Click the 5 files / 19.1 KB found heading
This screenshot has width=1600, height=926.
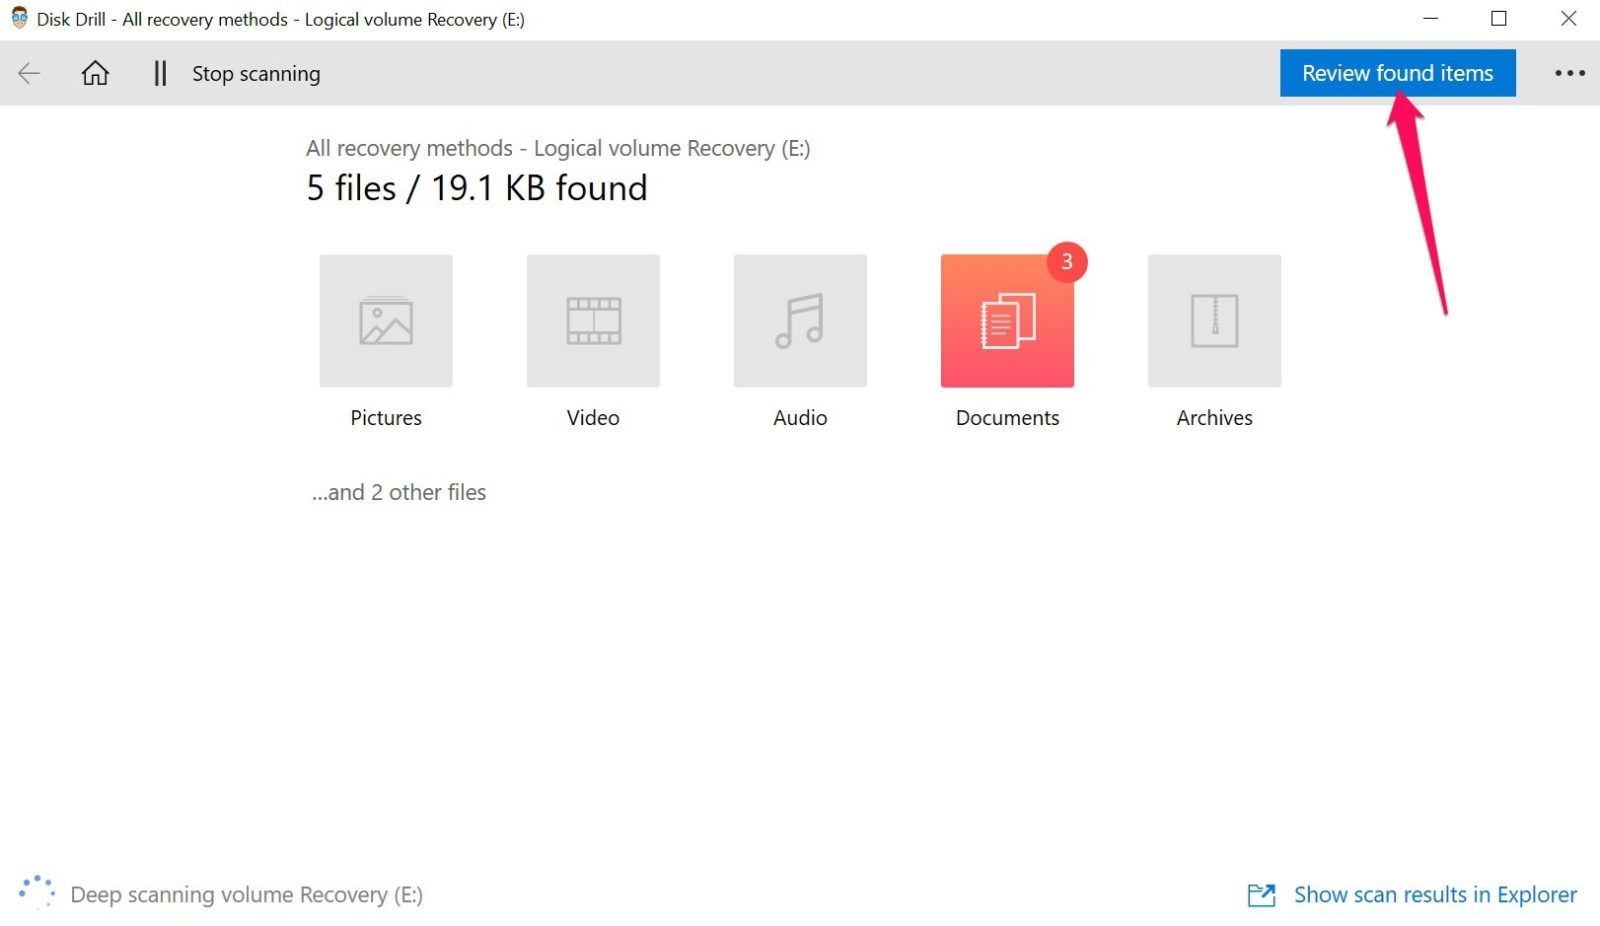click(x=476, y=187)
